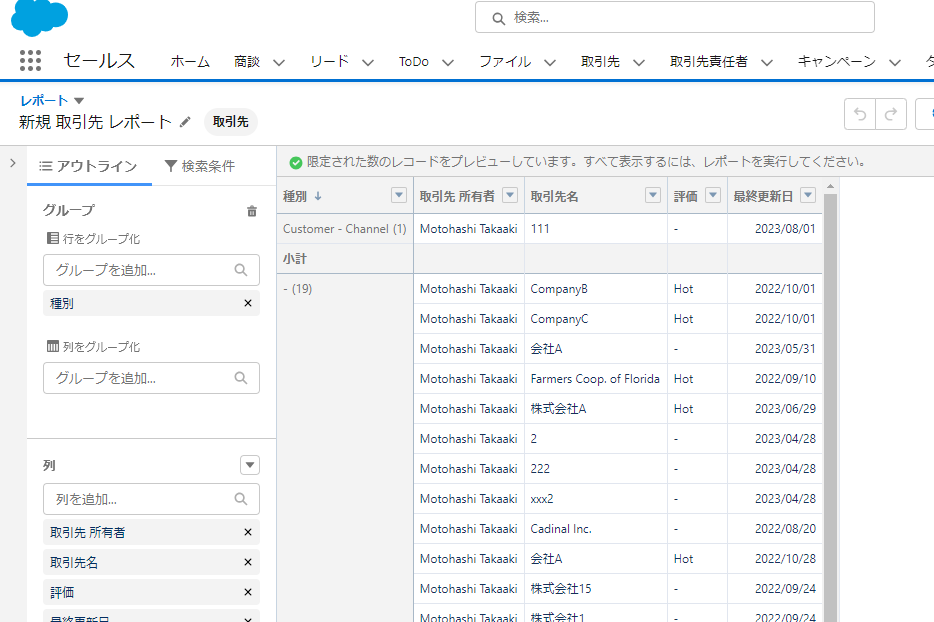Edit report name with pencil icon
The image size is (934, 622).
[185, 122]
